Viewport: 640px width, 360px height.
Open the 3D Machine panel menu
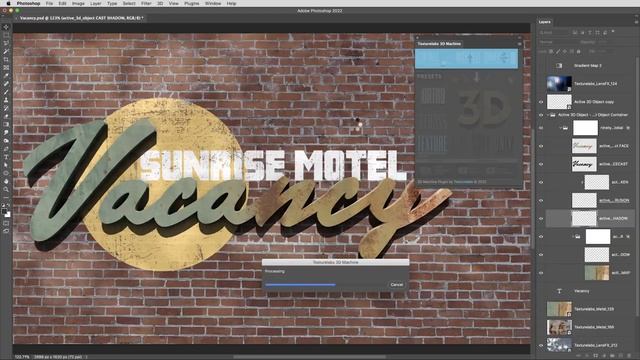click(x=520, y=44)
